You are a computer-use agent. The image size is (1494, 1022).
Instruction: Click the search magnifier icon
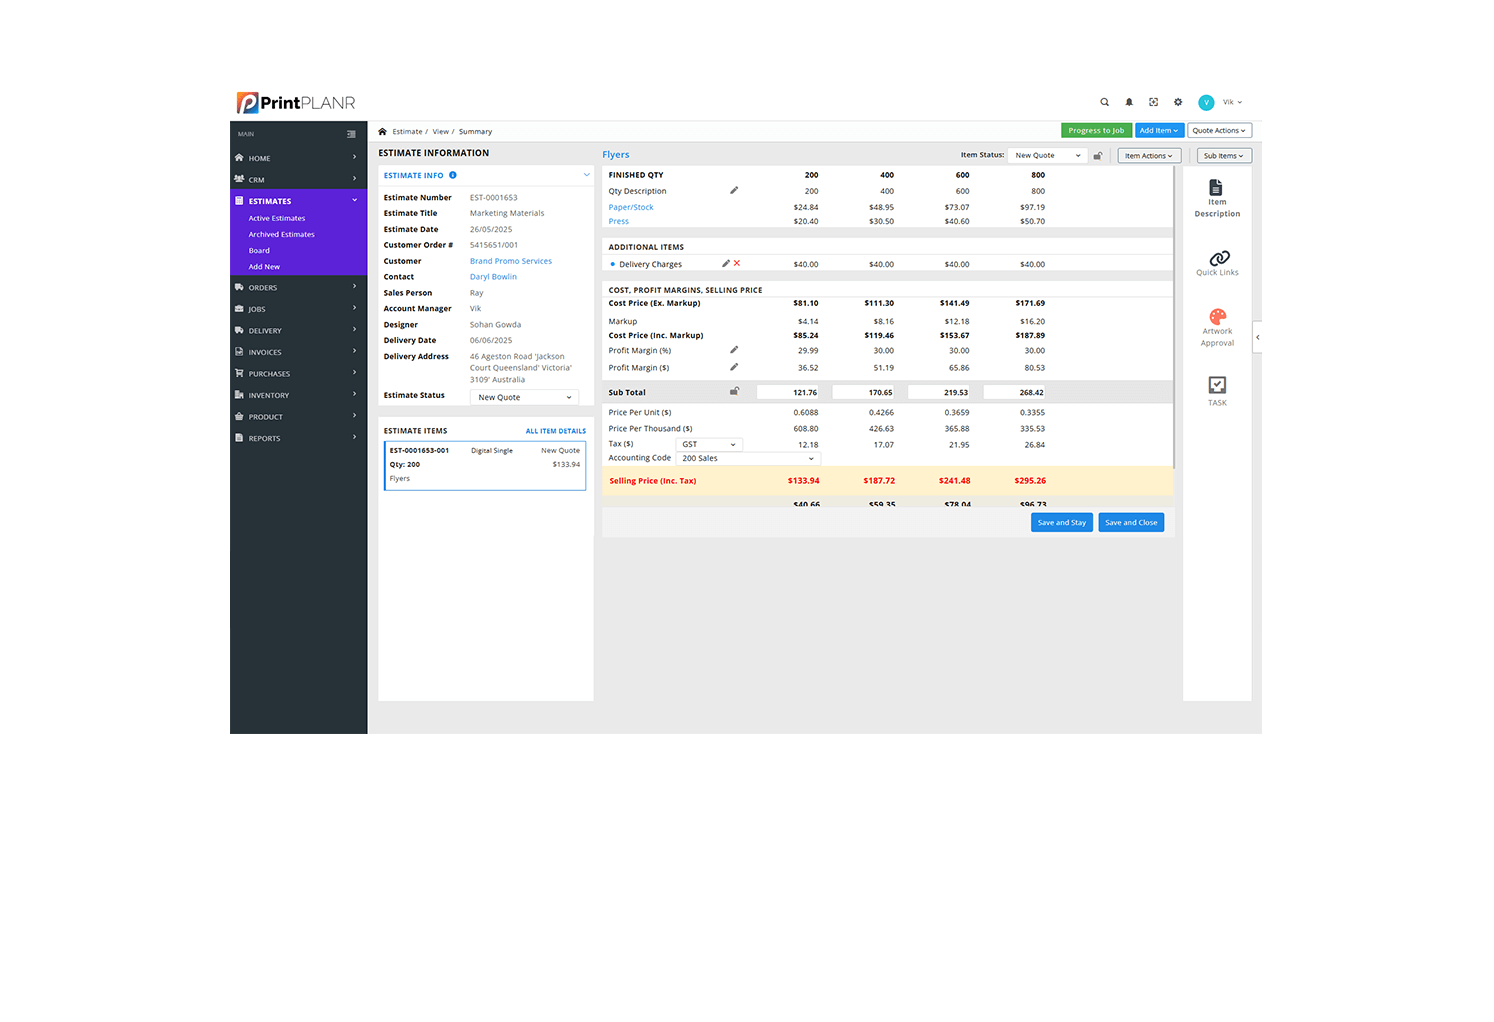(1104, 101)
